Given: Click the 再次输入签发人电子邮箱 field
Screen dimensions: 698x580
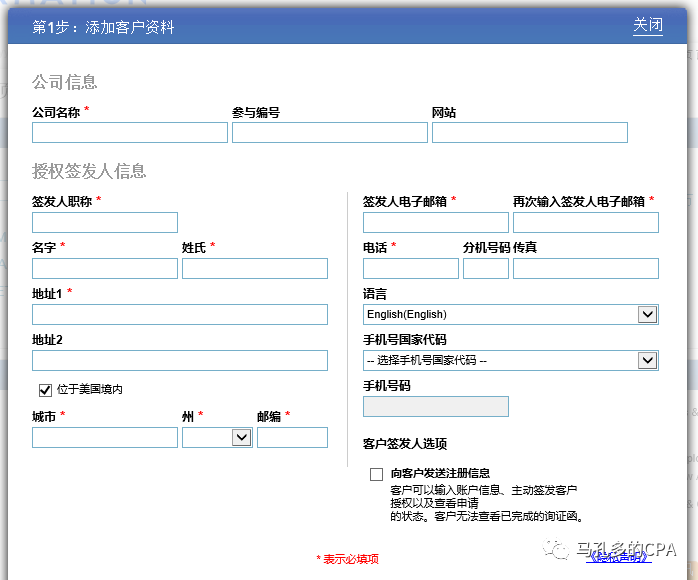Looking at the screenshot, I should 586,222.
